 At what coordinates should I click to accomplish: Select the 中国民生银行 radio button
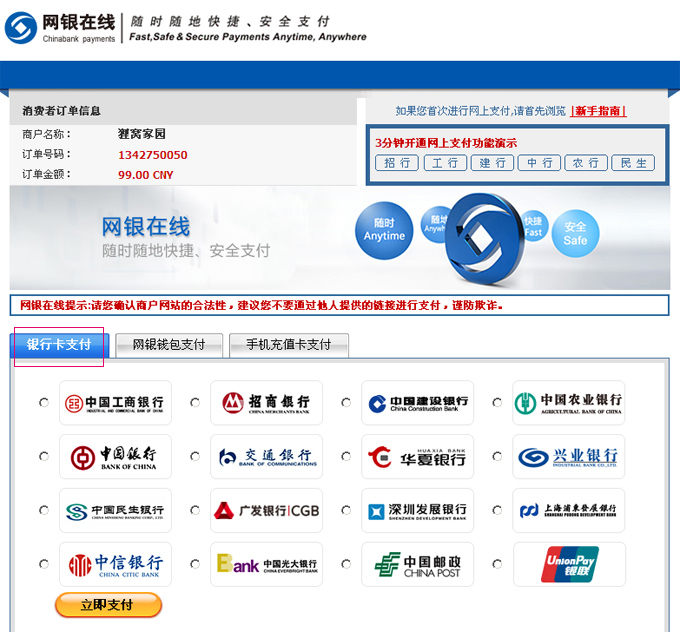pyautogui.click(x=44, y=510)
